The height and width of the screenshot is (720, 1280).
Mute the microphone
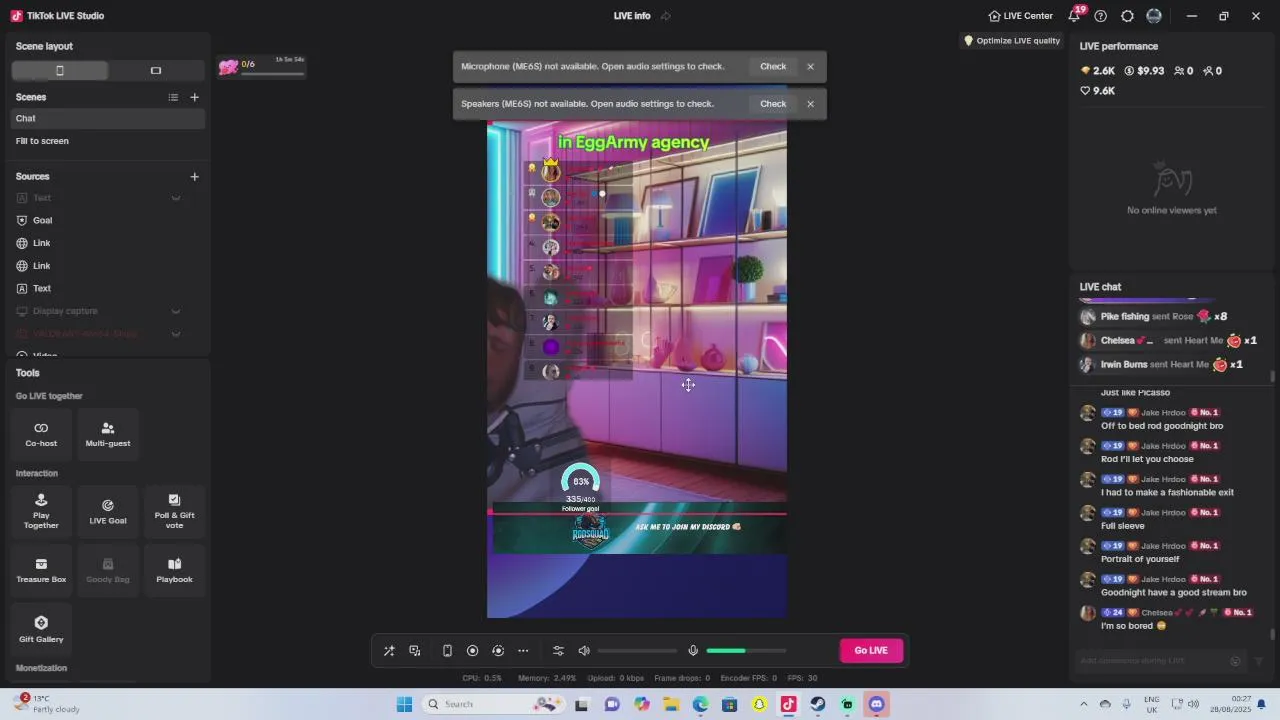point(693,651)
